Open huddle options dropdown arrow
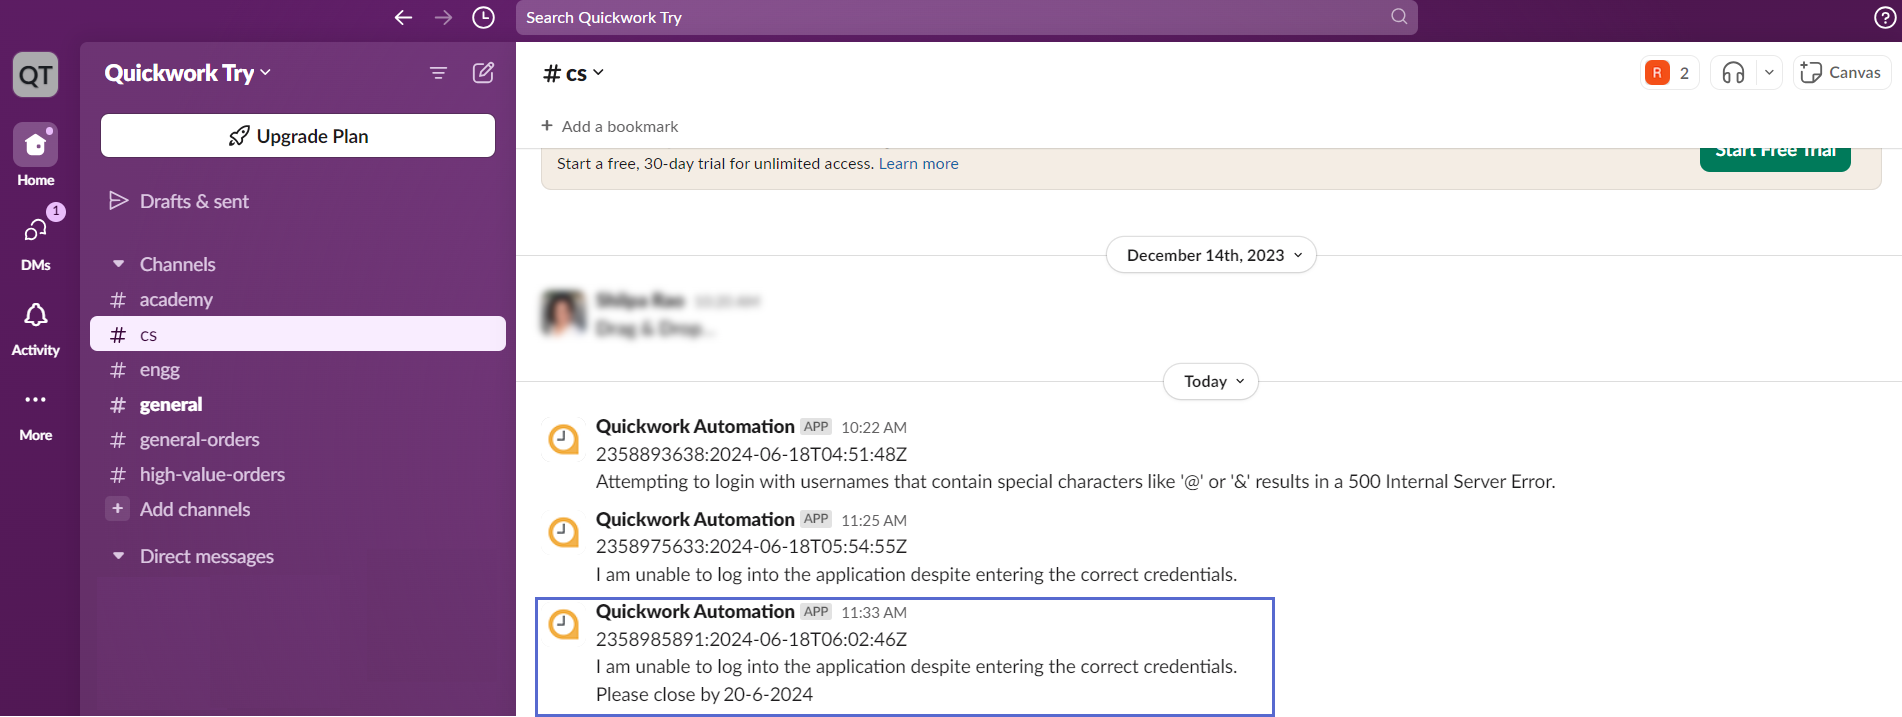The height and width of the screenshot is (717, 1902). point(1769,72)
